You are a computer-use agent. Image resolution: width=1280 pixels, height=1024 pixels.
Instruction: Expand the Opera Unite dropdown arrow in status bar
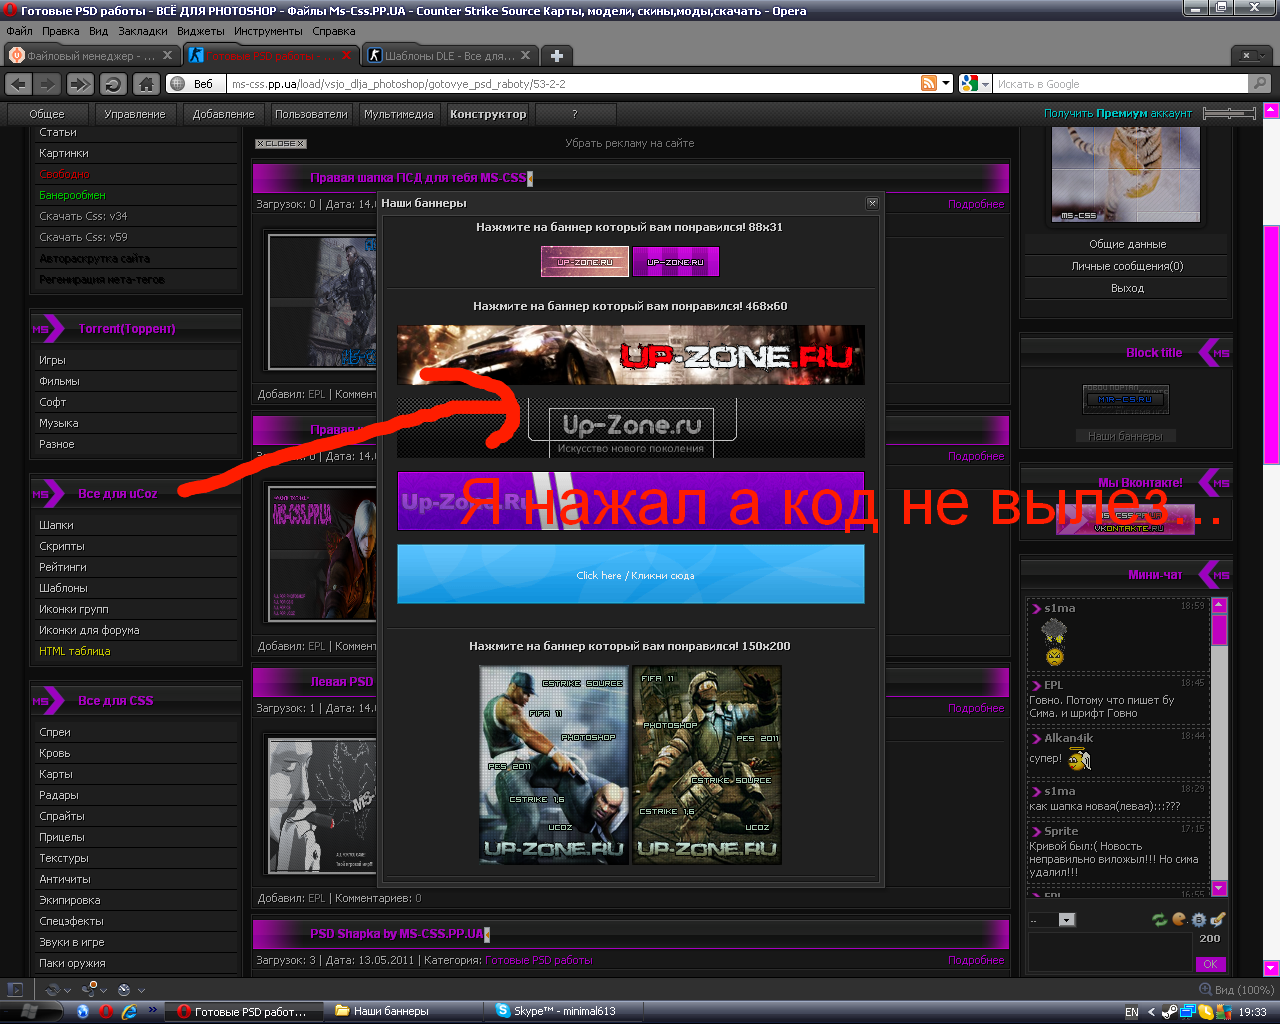[104, 990]
